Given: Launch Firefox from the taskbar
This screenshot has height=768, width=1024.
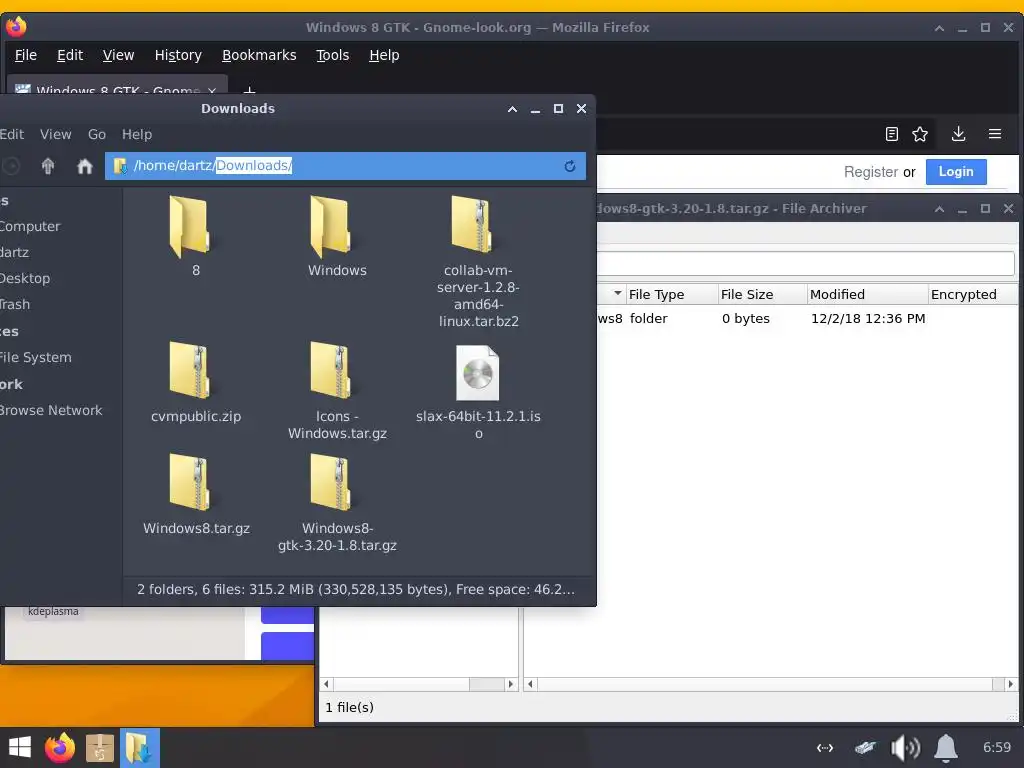Looking at the screenshot, I should [x=59, y=748].
